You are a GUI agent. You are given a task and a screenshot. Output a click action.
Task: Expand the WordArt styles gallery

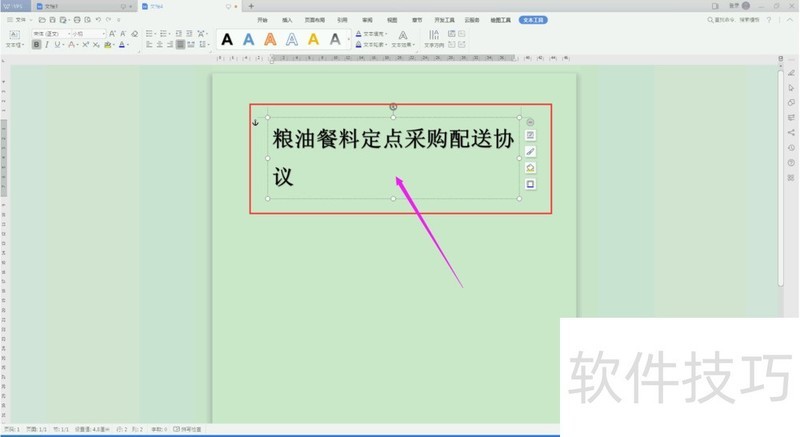point(348,39)
